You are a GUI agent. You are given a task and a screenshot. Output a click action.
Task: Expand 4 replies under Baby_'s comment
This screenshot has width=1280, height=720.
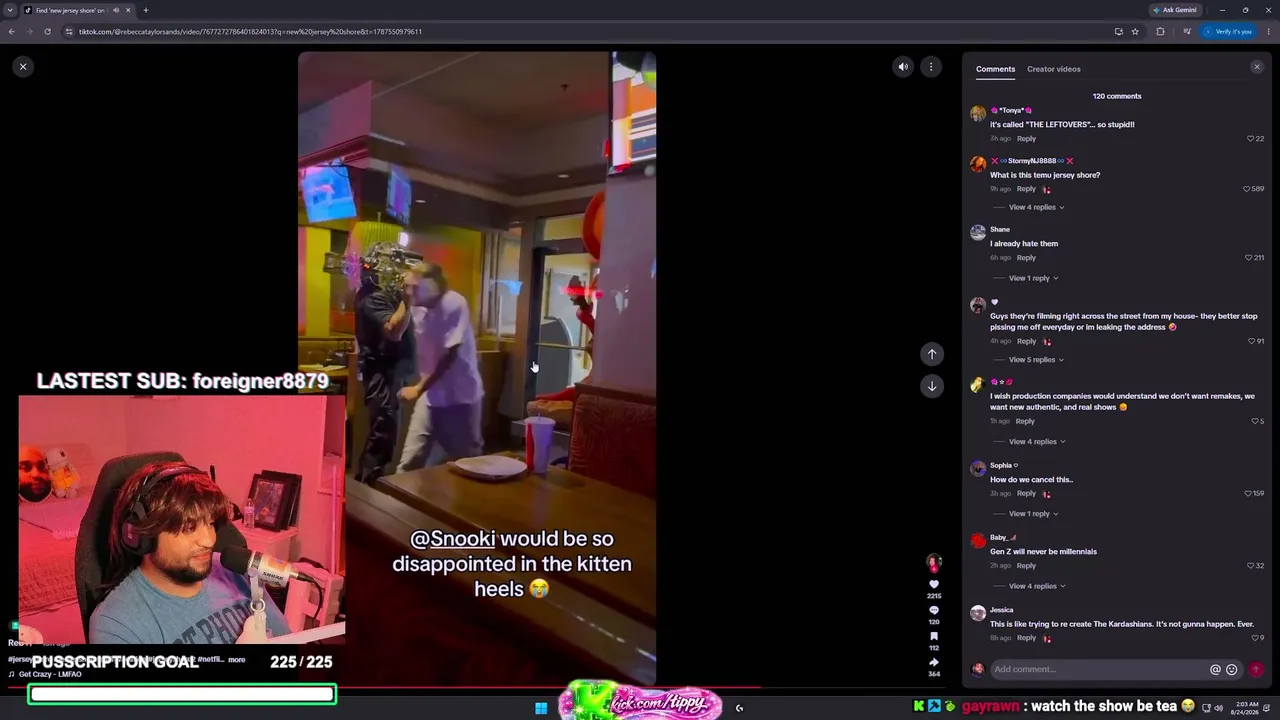click(x=1036, y=586)
